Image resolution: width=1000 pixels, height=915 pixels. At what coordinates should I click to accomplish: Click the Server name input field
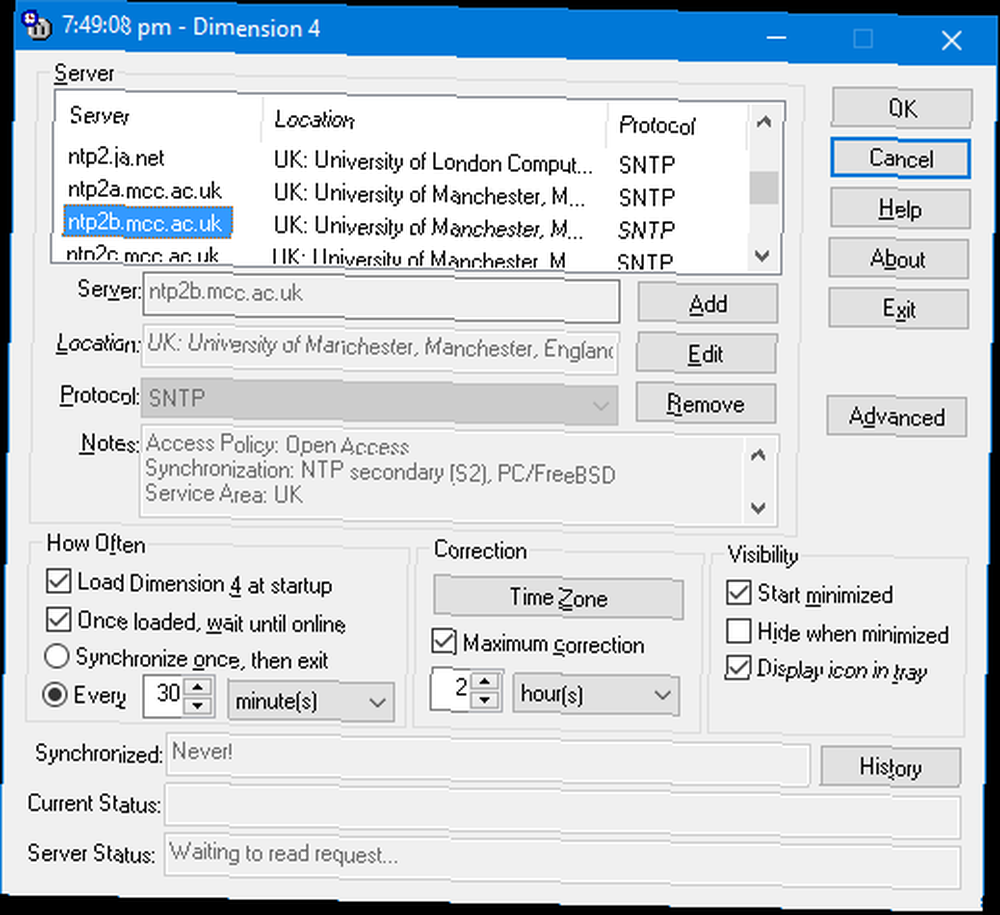coord(381,297)
